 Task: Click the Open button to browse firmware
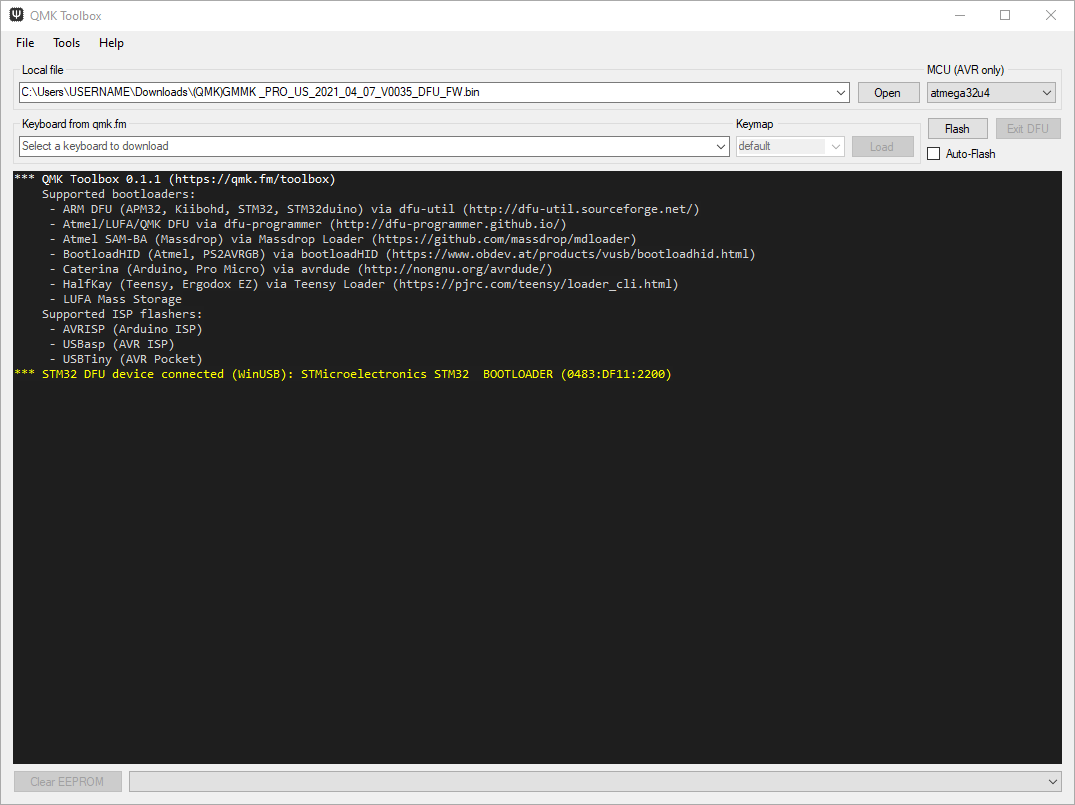(x=887, y=93)
